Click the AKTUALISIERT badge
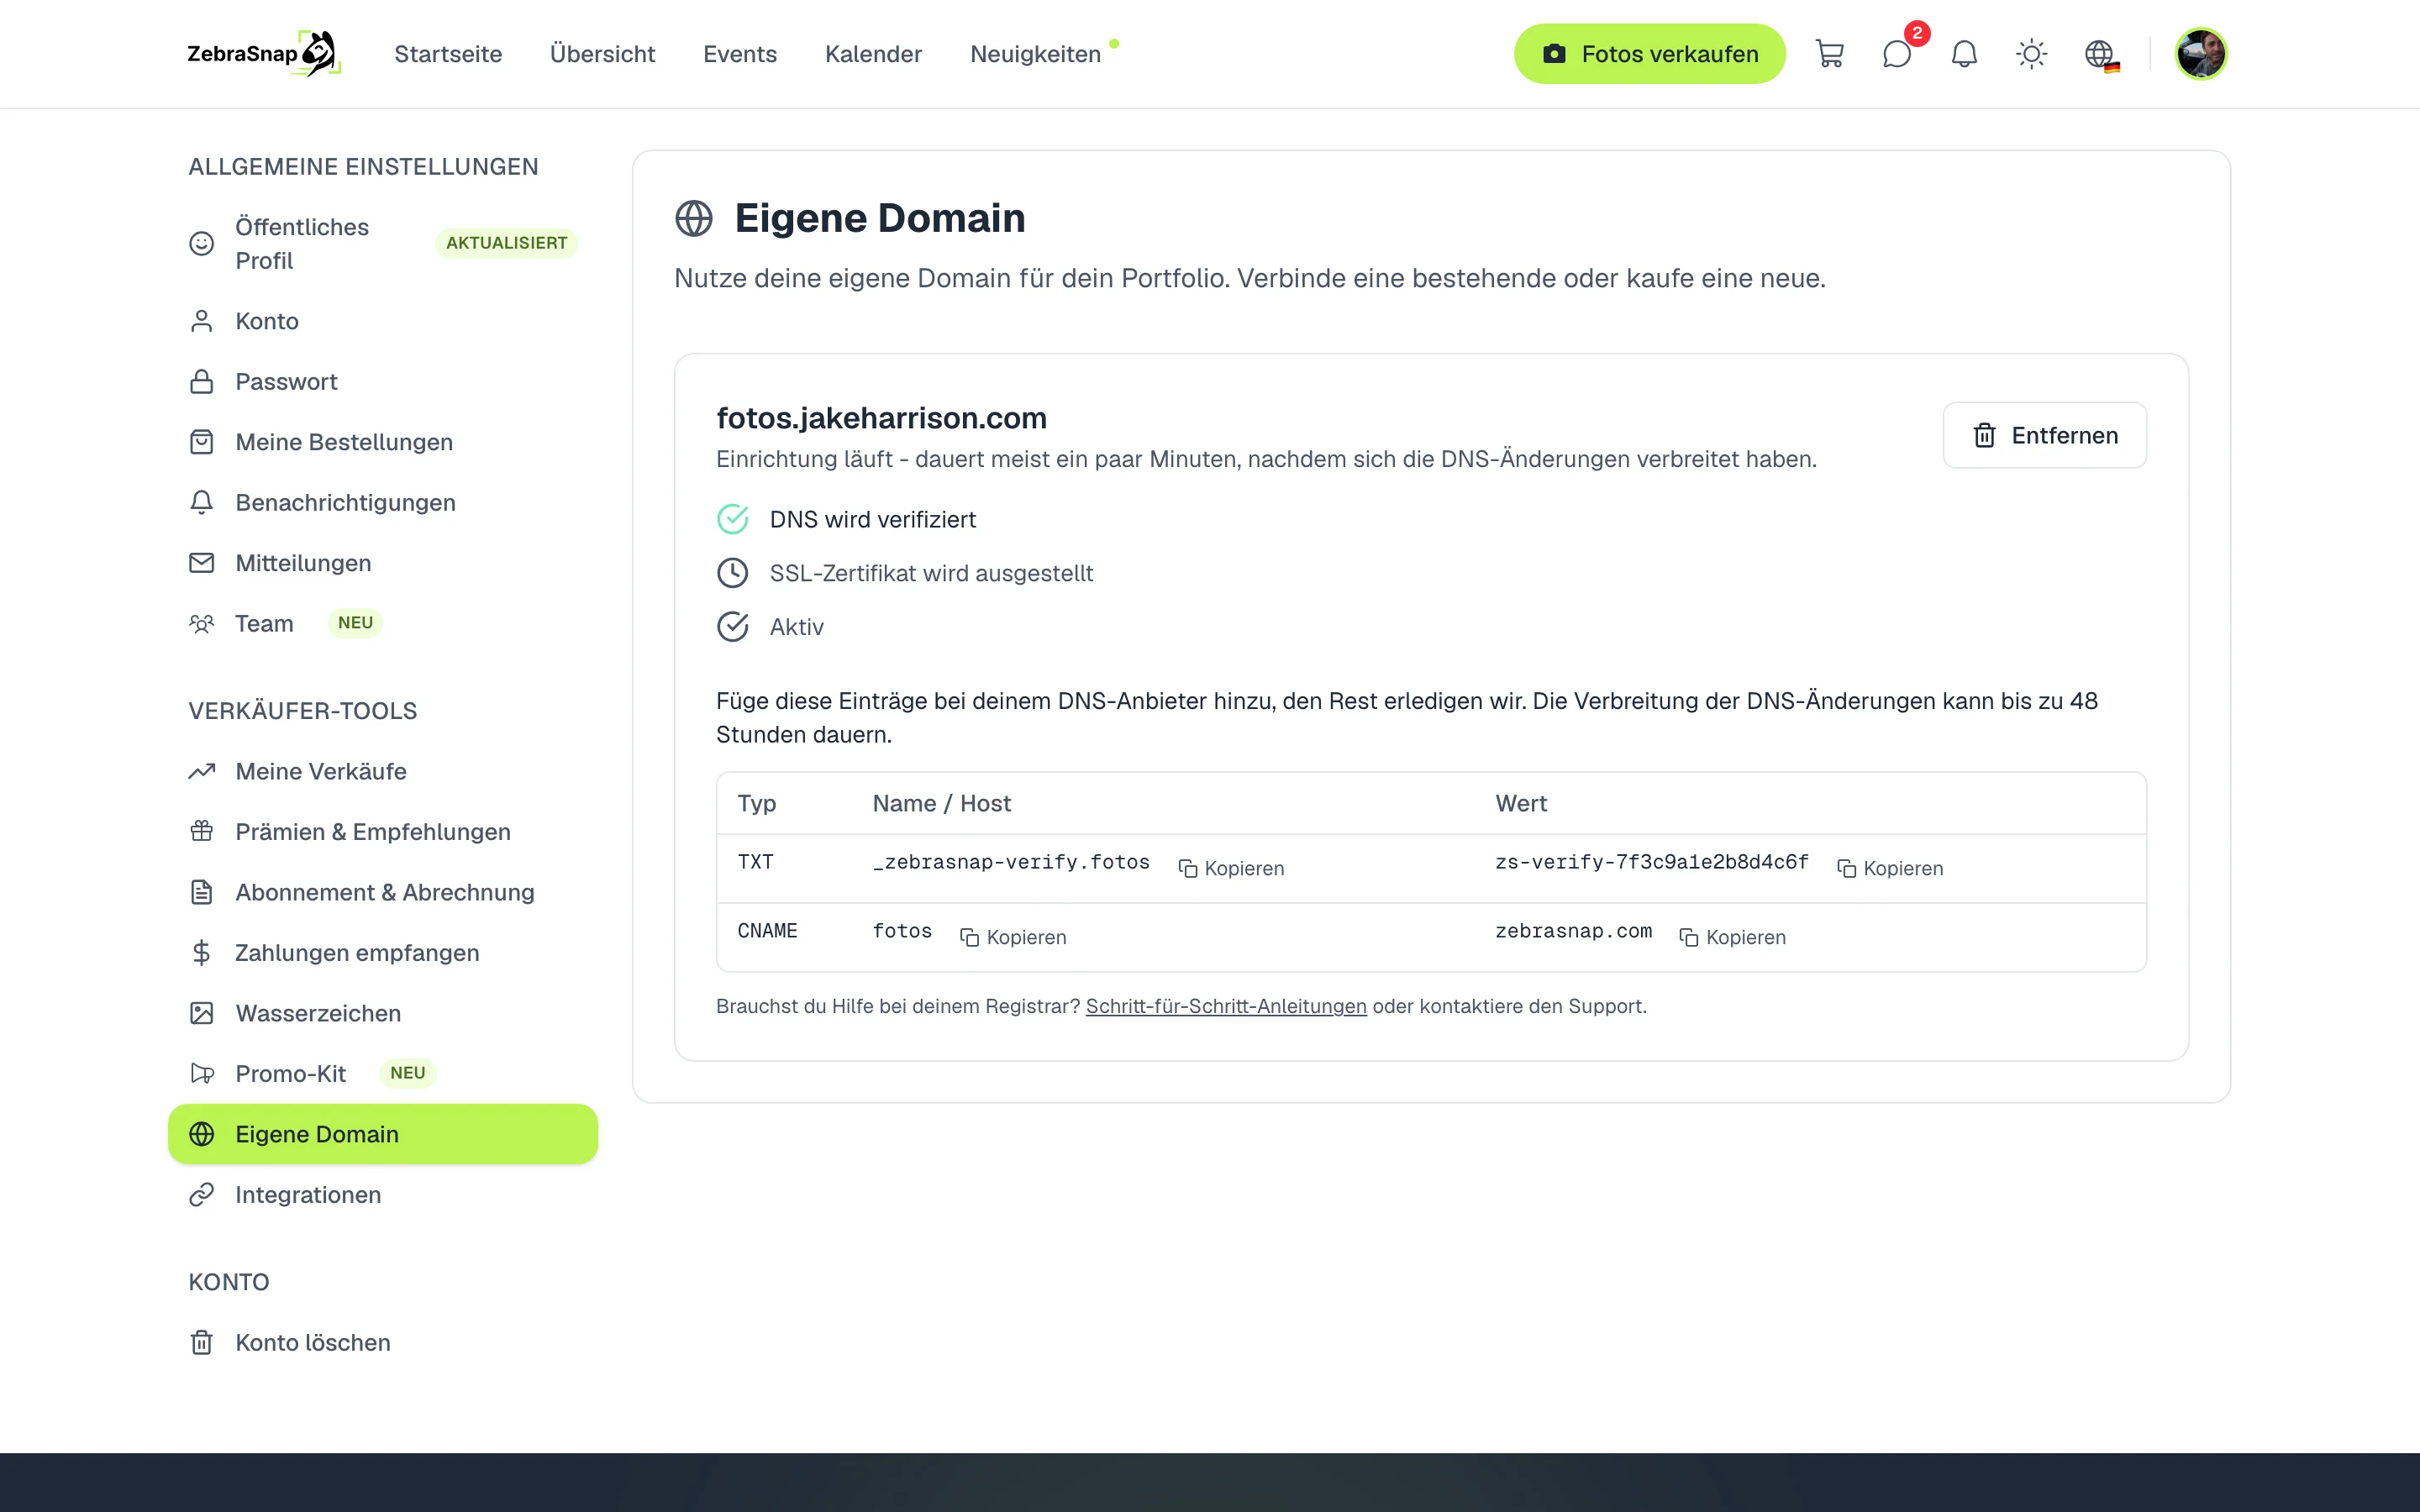The height and width of the screenshot is (1512, 2420). pos(506,243)
